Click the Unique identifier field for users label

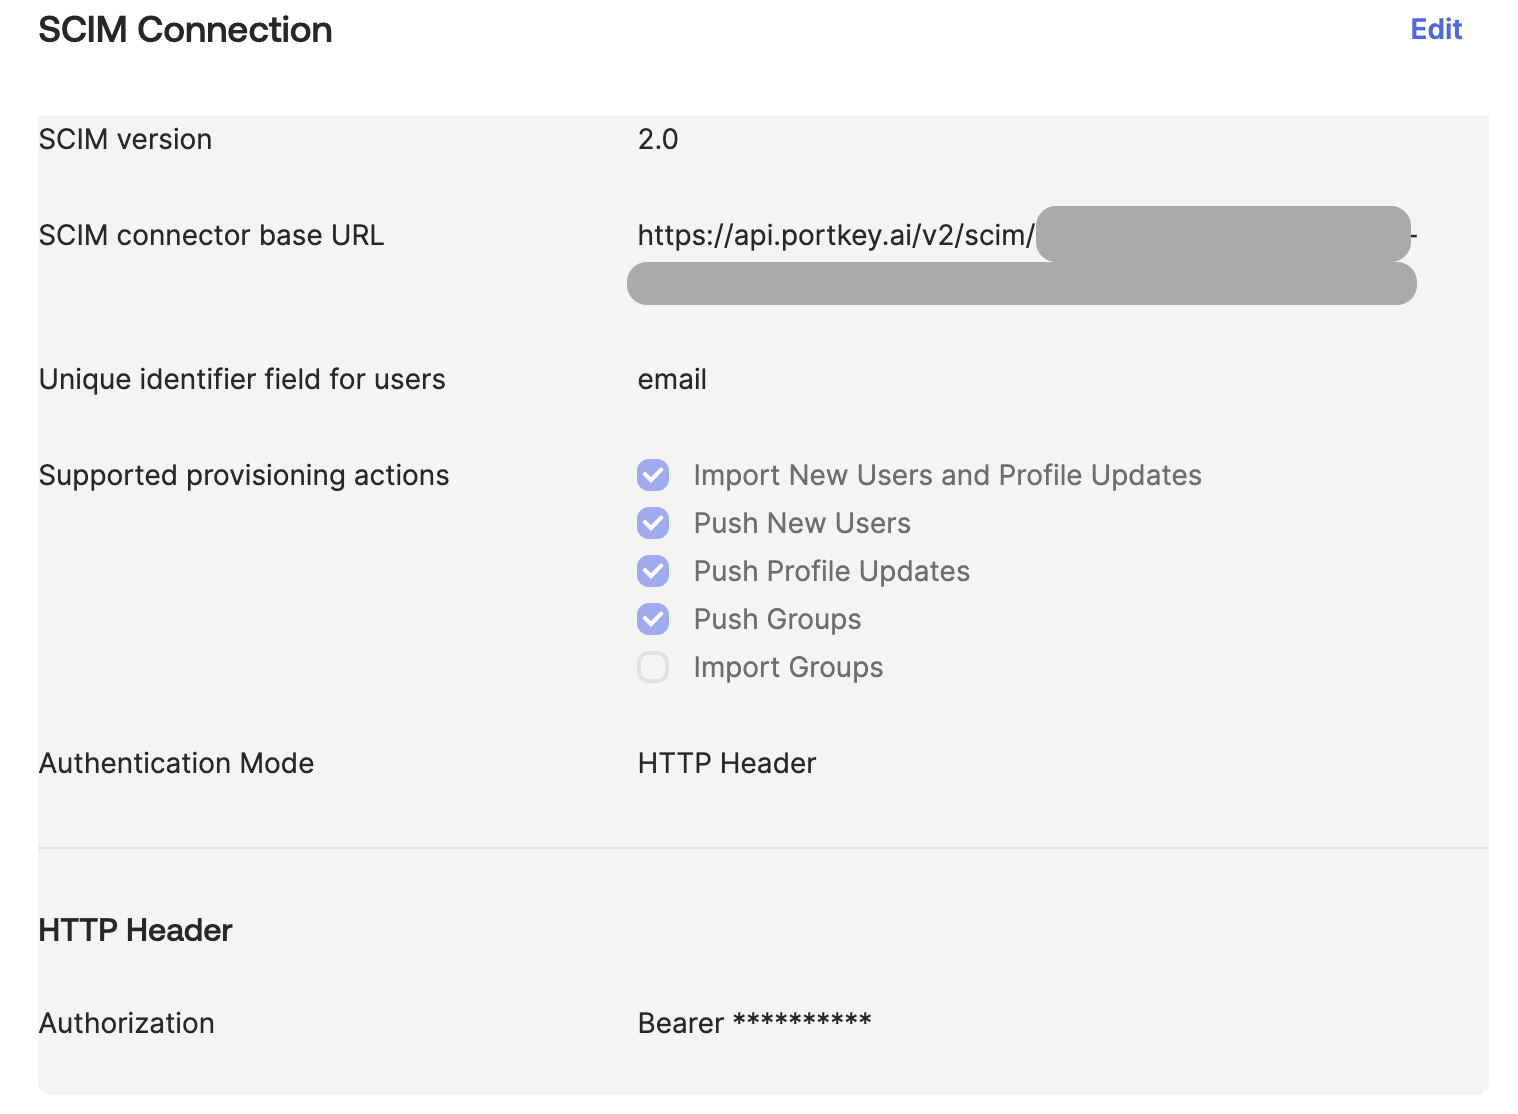point(242,379)
